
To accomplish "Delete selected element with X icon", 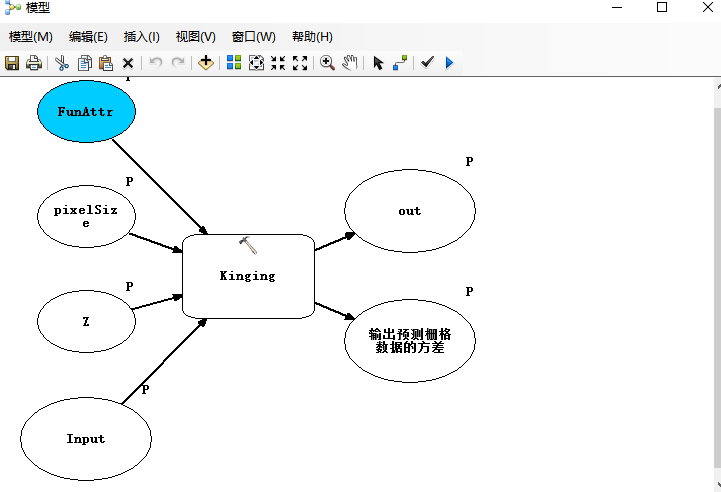I will tap(128, 63).
